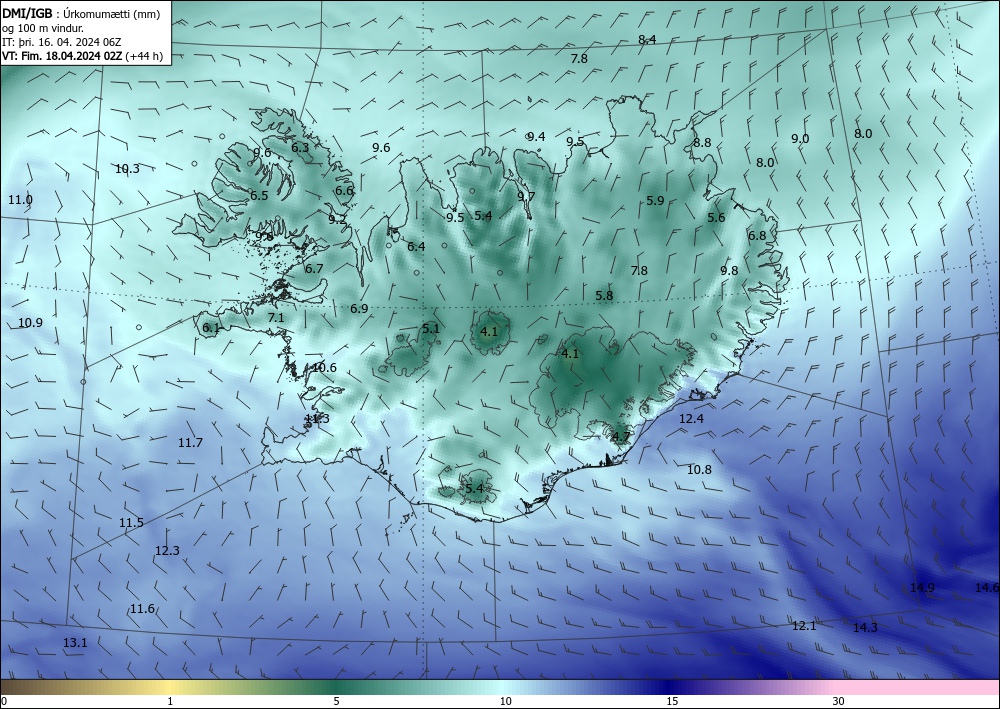The width and height of the screenshot is (1000, 709).
Task: Click the 12.1 value on the map
Action: pyautogui.click(x=804, y=626)
